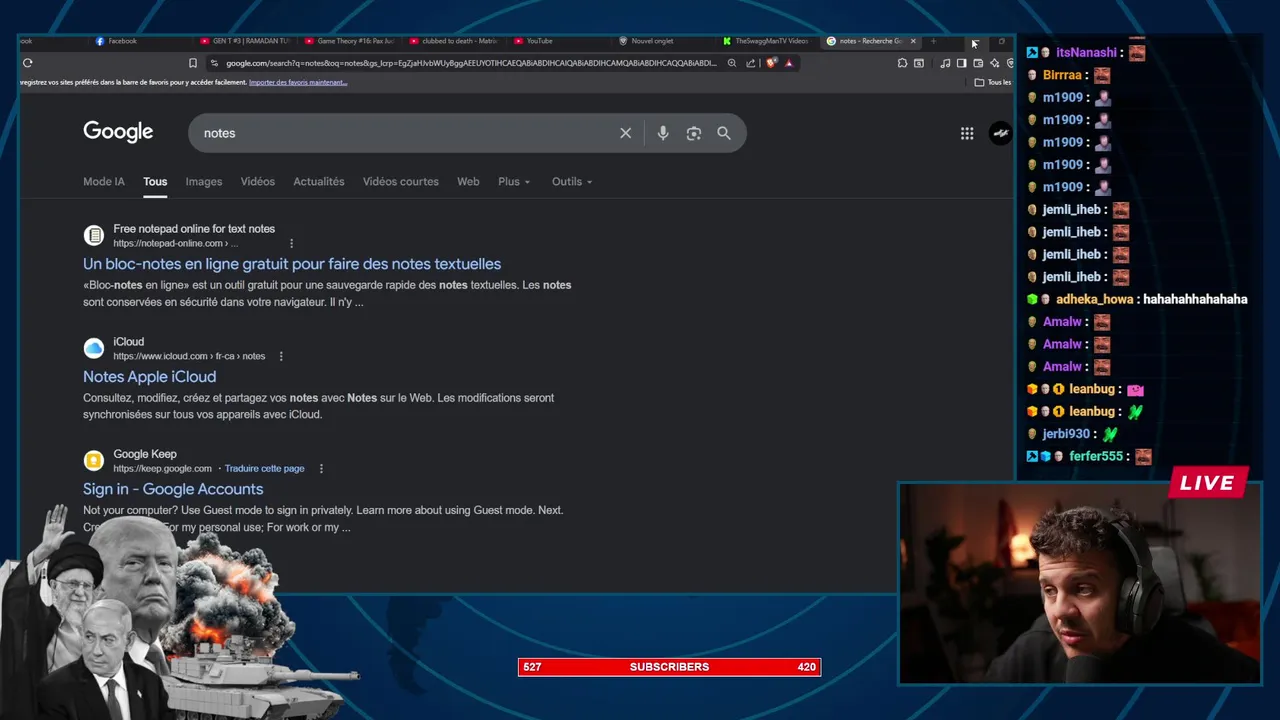This screenshot has height=720, width=1280.
Task: Open the Notes Apple iCloud result
Action: [149, 376]
